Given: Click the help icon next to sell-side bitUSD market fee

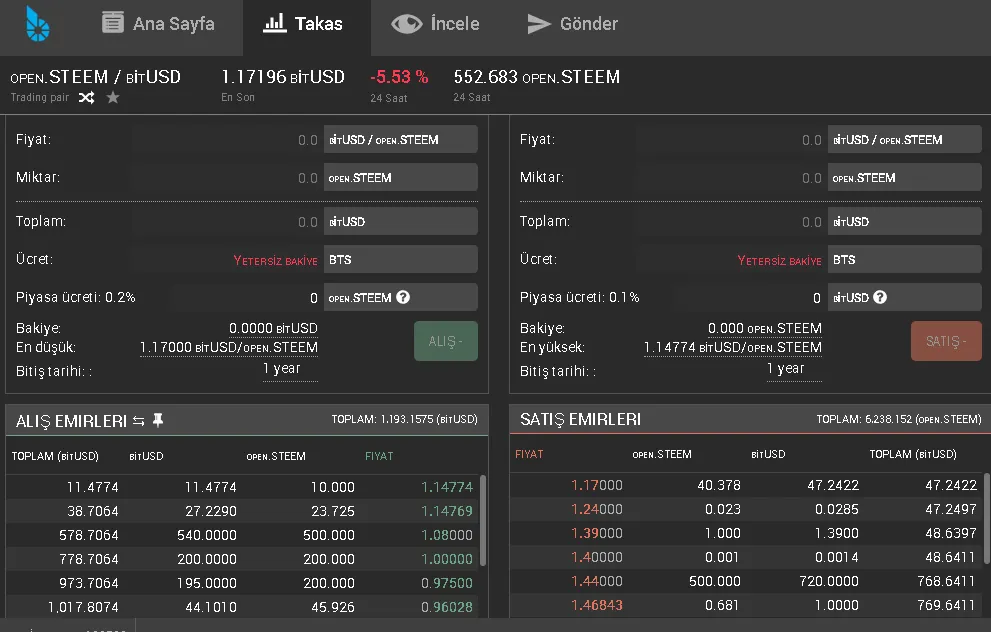Looking at the screenshot, I should 880,297.
